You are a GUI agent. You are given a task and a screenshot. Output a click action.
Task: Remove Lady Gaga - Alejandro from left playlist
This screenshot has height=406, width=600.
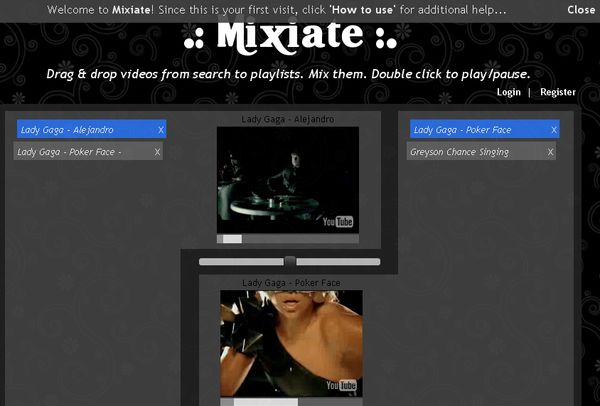pyautogui.click(x=161, y=130)
